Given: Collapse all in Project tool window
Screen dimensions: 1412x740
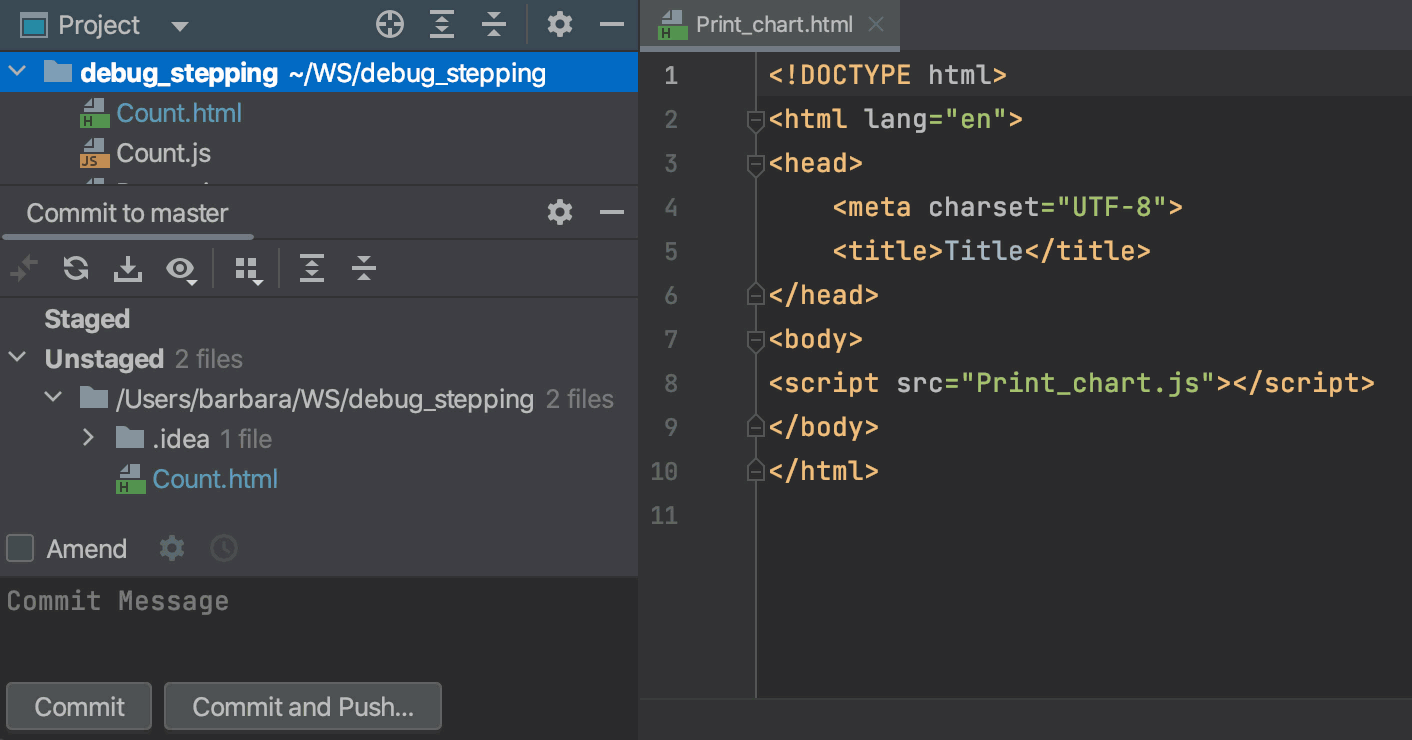Looking at the screenshot, I should pos(494,25).
